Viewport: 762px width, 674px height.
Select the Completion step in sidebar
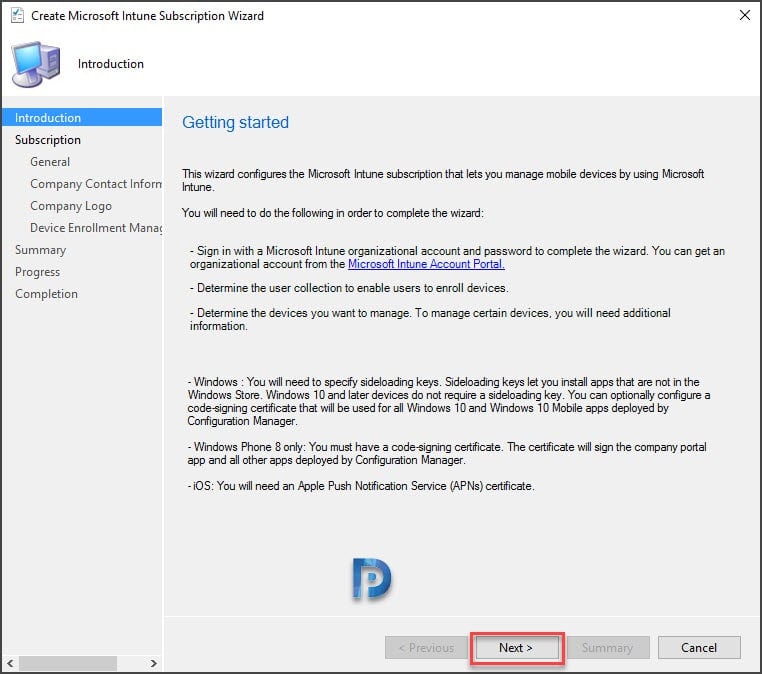coord(46,294)
